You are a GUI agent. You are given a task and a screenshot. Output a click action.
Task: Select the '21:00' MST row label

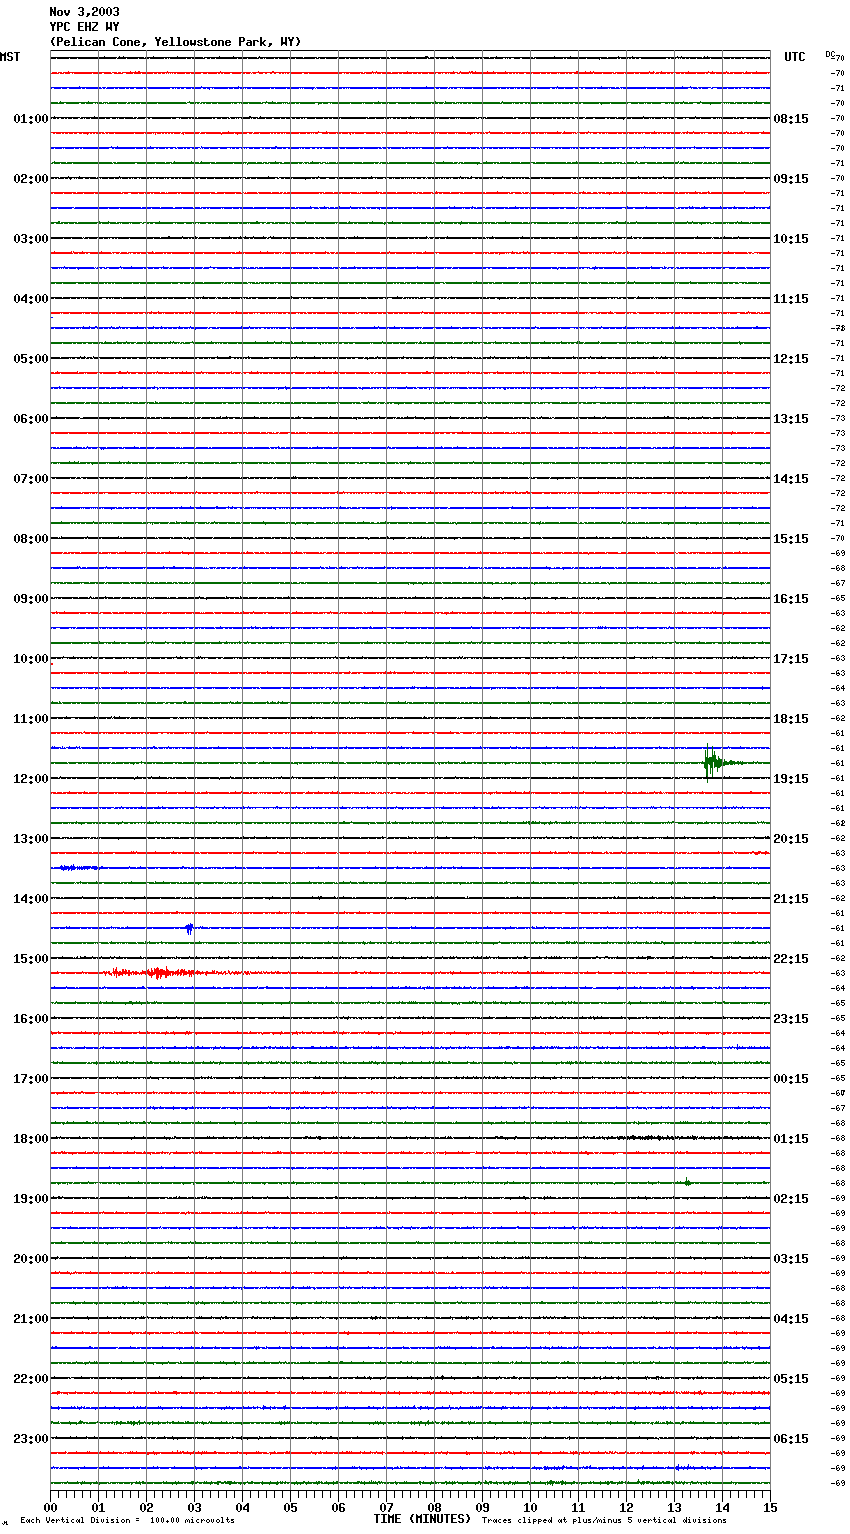coord(31,1319)
